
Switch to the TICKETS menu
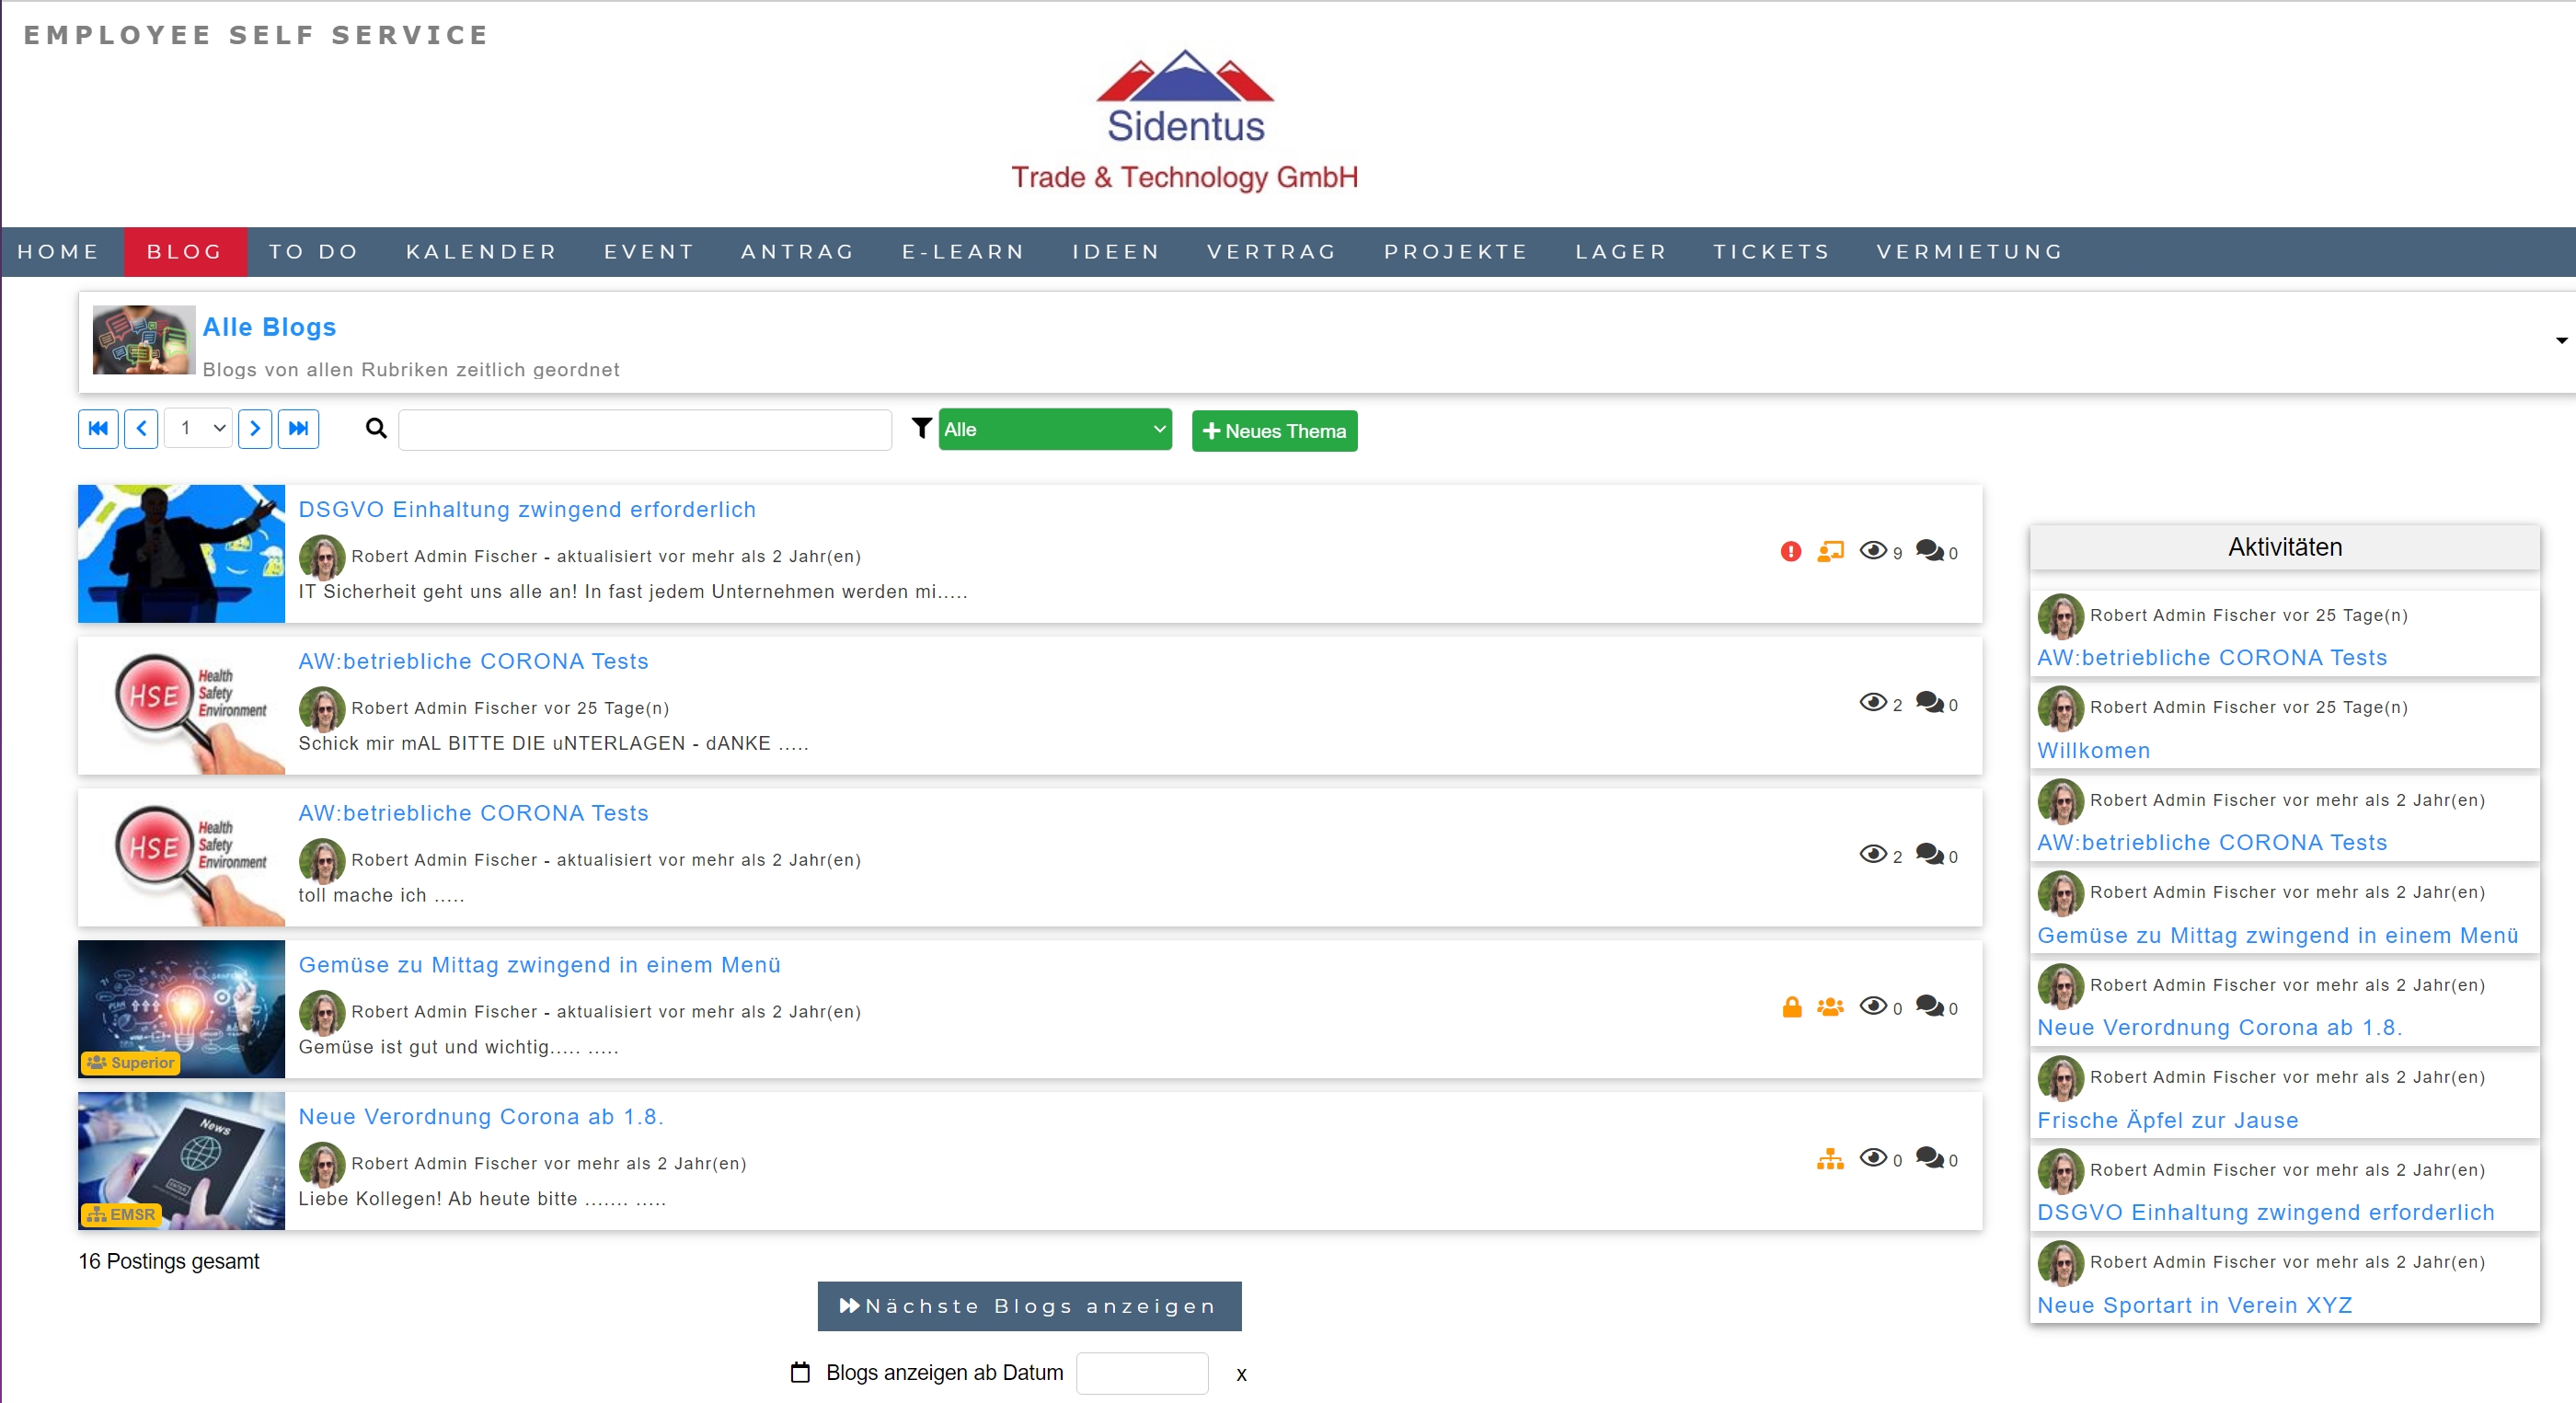pos(1771,252)
